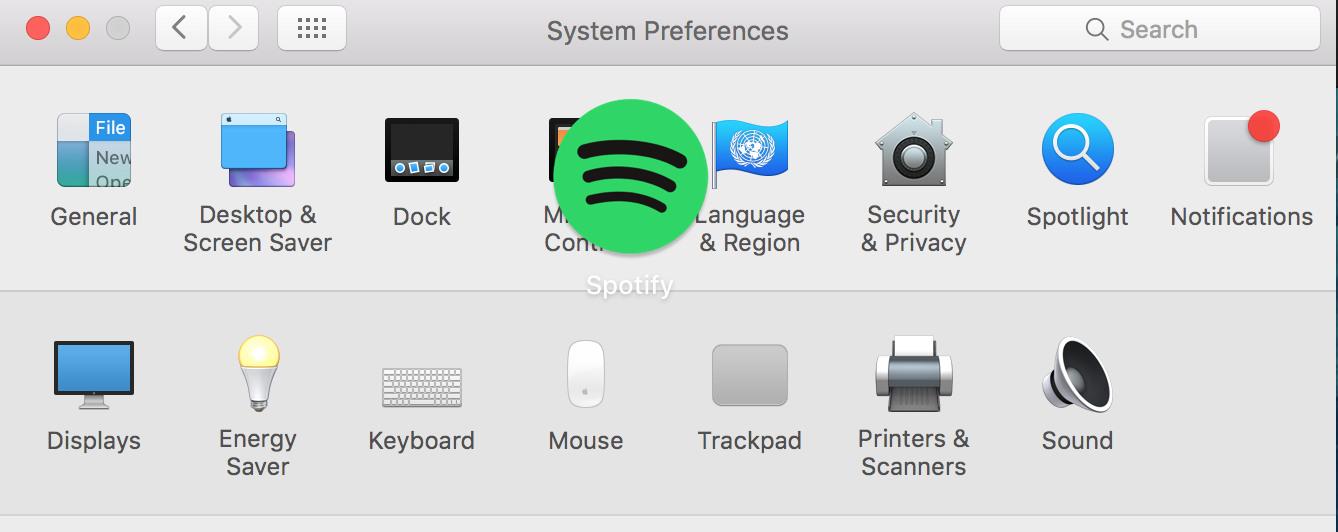The width and height of the screenshot is (1338, 532).
Task: Open Energy Saver lightbulb icon
Action: coord(257,373)
